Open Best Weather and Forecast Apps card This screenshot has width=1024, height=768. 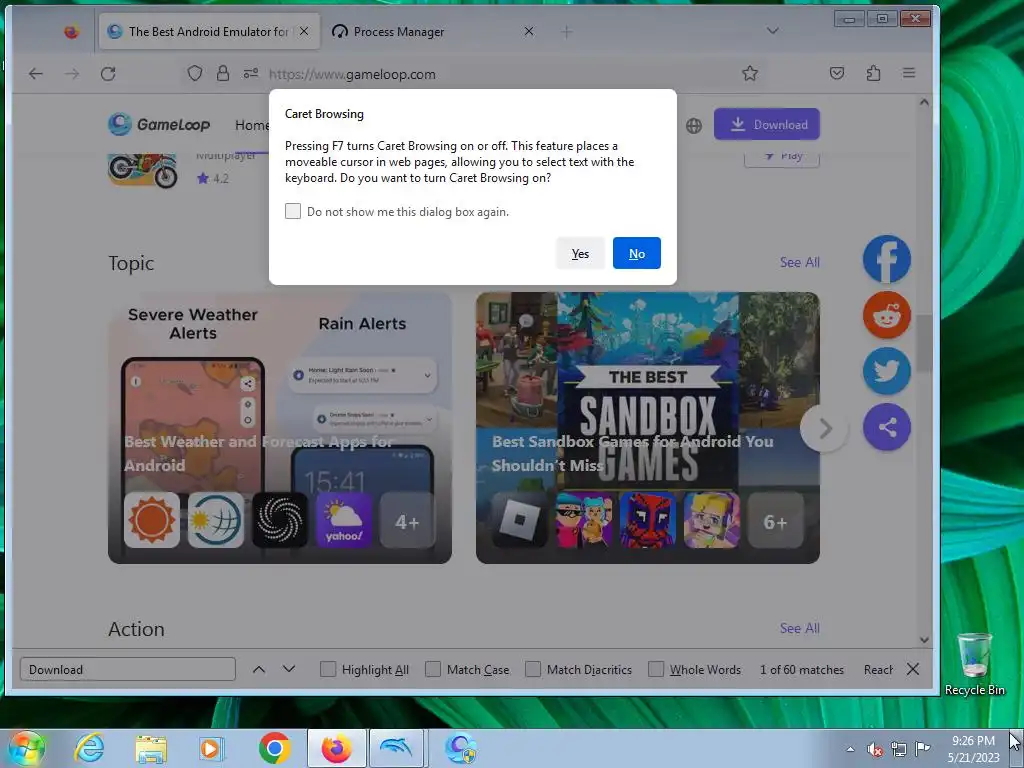coord(280,428)
